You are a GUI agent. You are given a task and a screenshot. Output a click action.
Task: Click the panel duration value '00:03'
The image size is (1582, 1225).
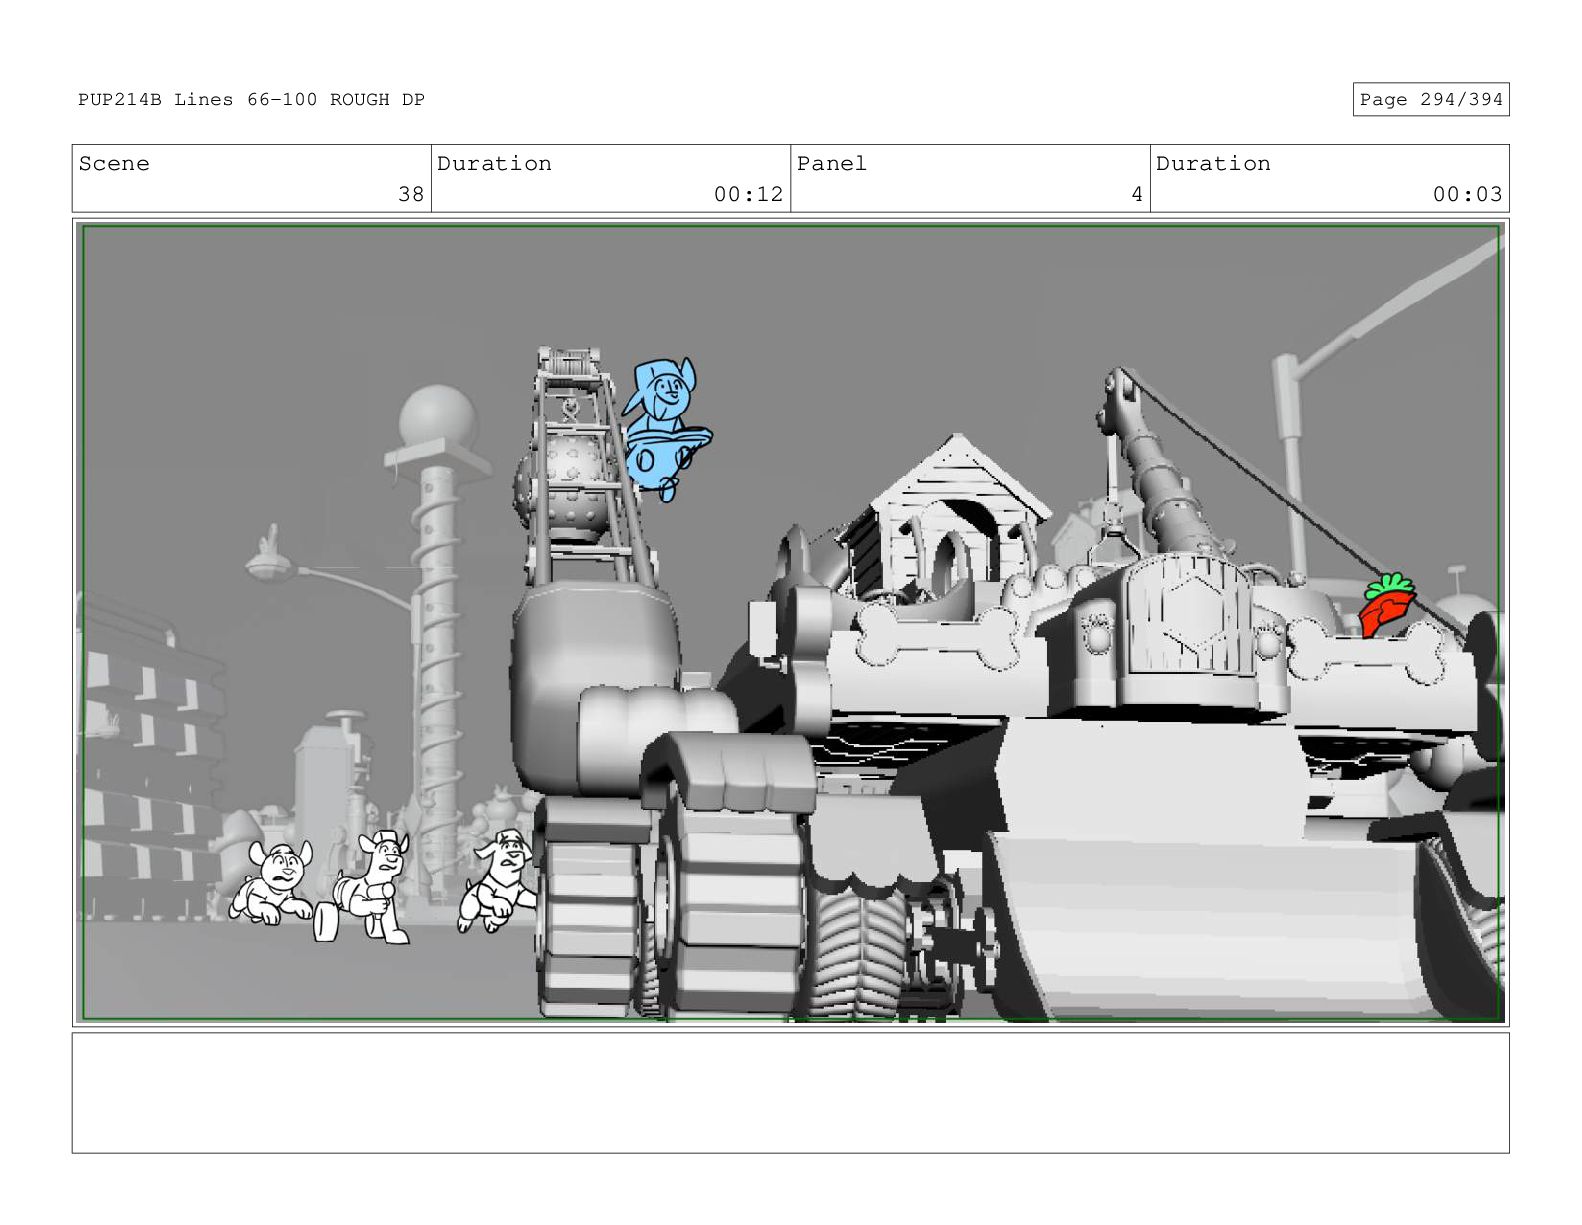click(x=1467, y=194)
